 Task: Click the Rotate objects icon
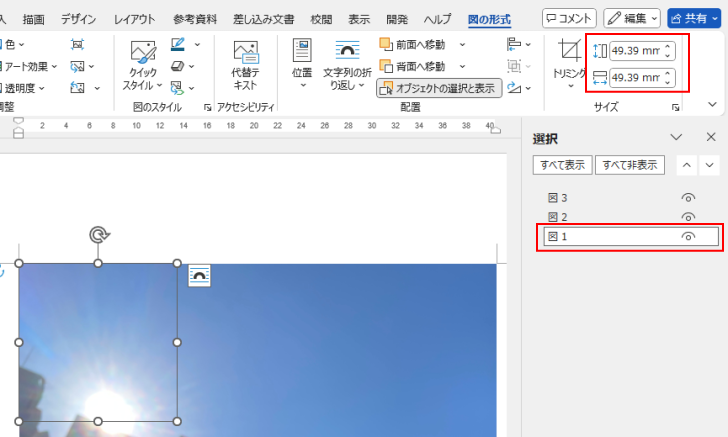click(x=514, y=87)
